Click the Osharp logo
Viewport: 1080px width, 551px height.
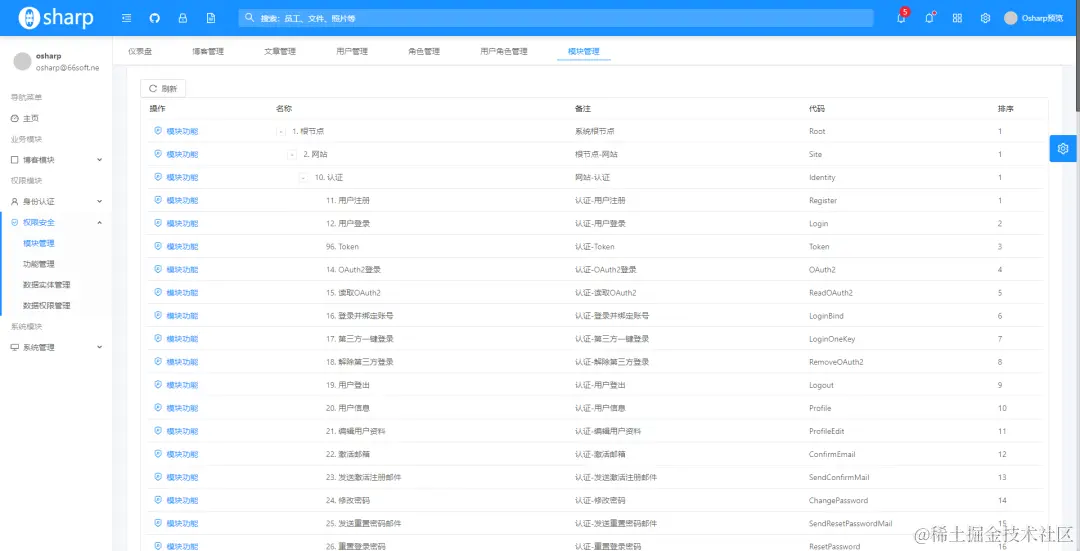point(56,18)
